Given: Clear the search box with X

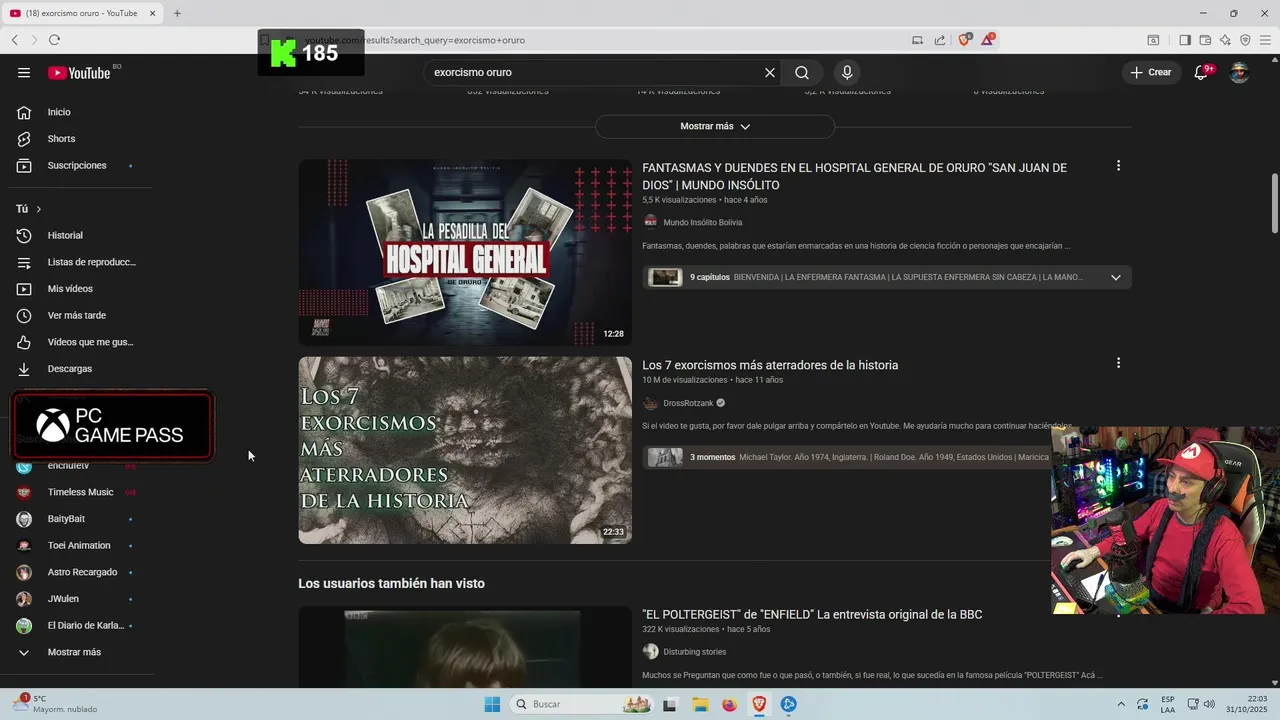Looking at the screenshot, I should point(770,73).
